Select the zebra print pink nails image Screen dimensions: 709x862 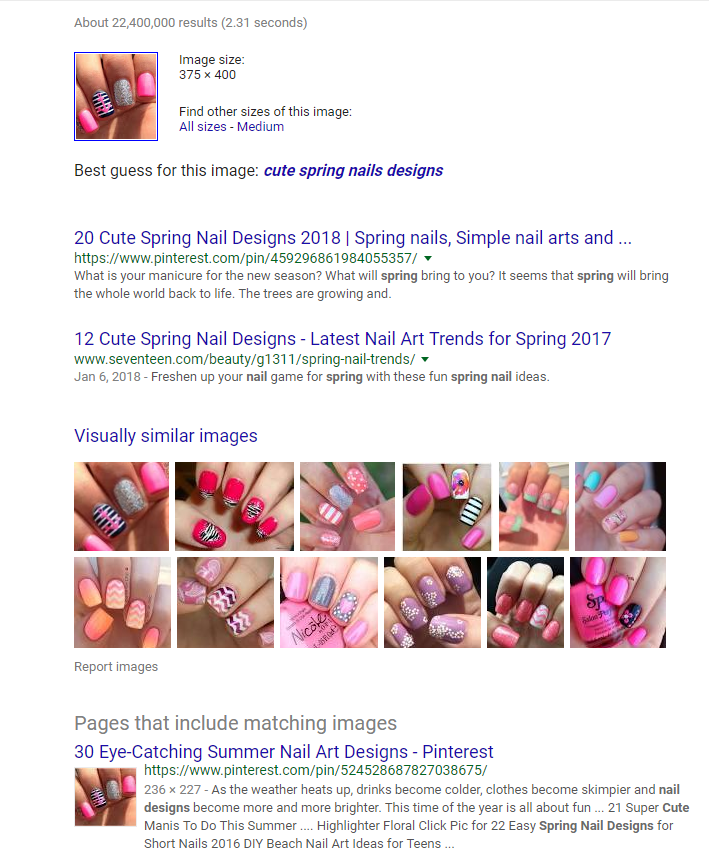[x=234, y=506]
